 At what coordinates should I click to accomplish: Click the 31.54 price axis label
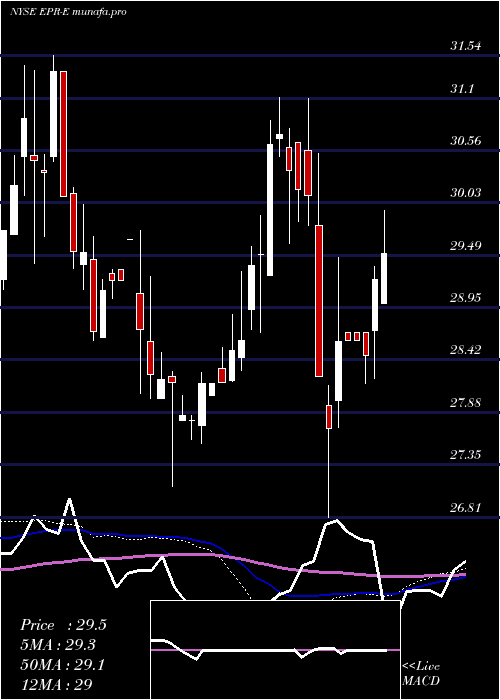(x=466, y=46)
